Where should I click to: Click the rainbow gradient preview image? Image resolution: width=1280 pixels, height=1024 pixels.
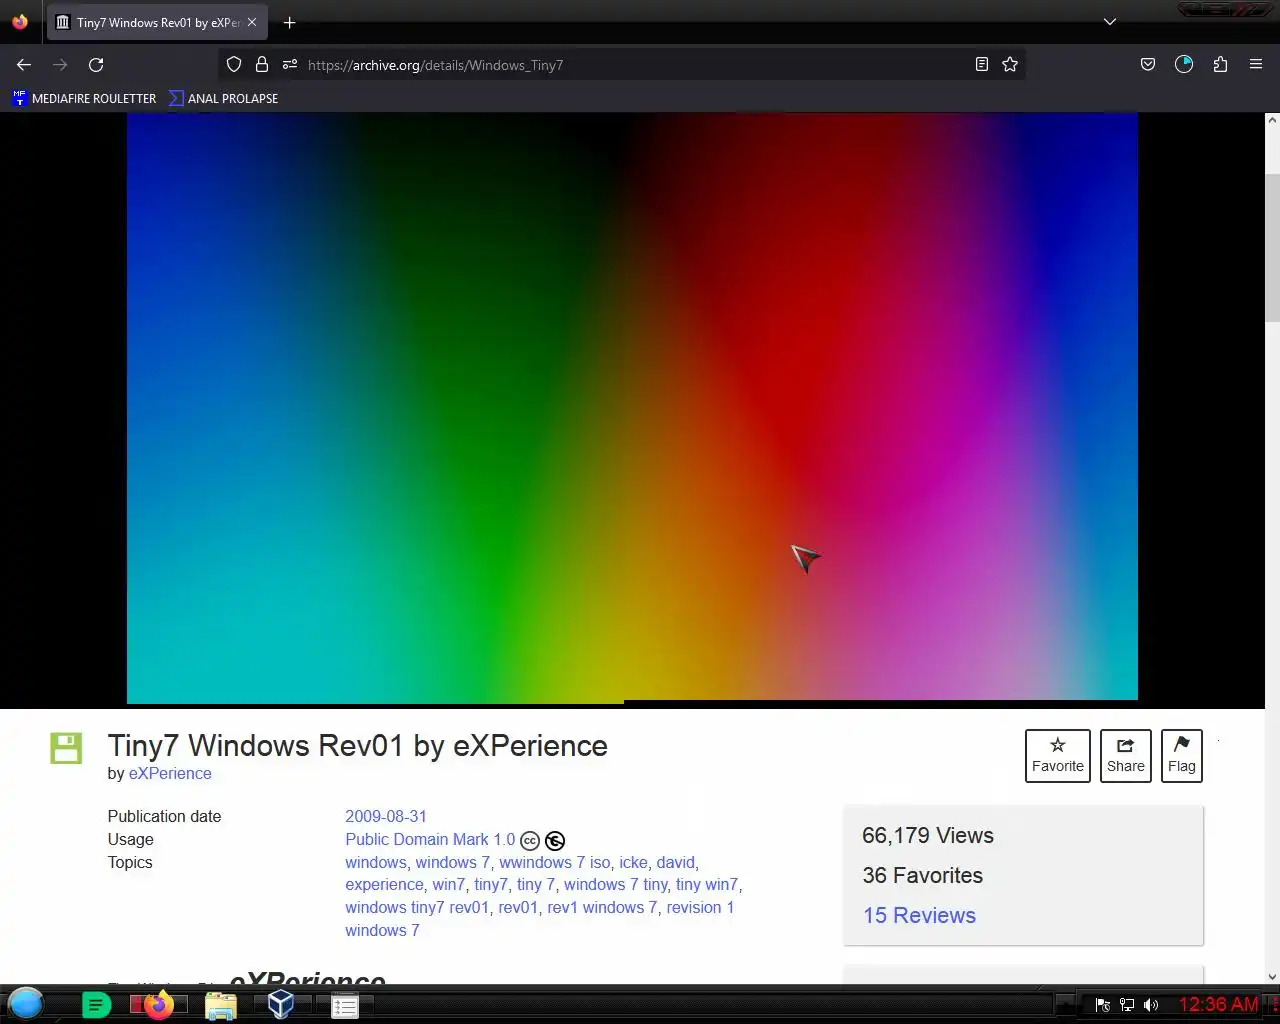632,406
